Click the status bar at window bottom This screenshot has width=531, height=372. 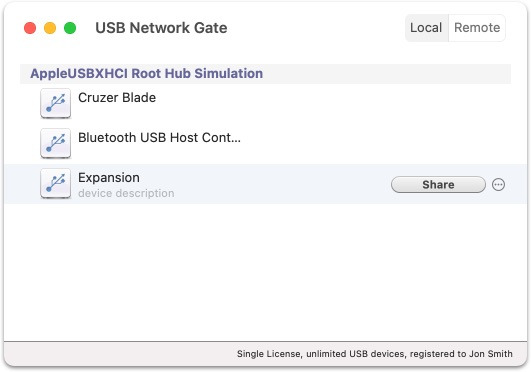(266, 354)
